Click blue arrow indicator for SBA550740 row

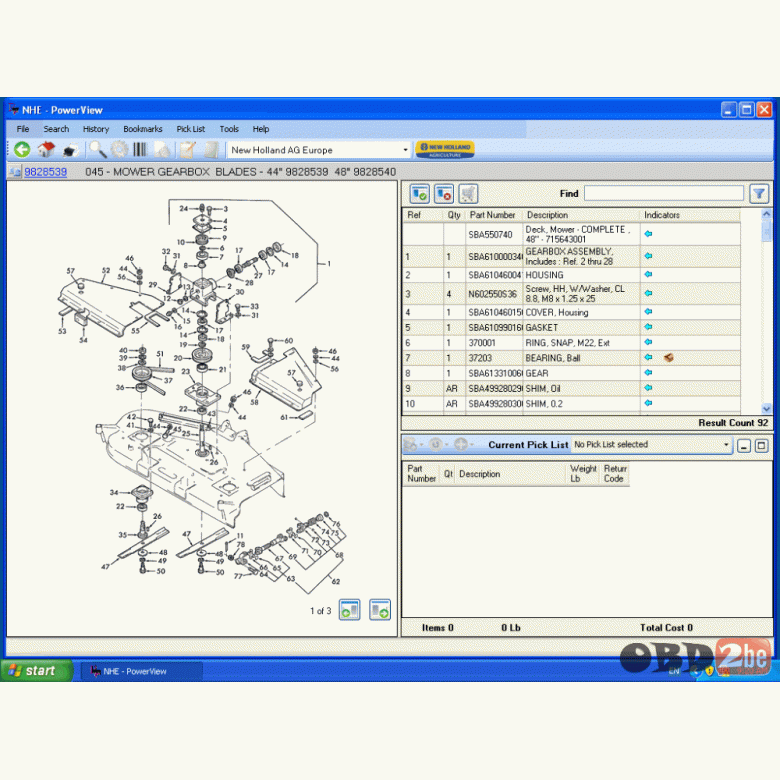[x=648, y=234]
